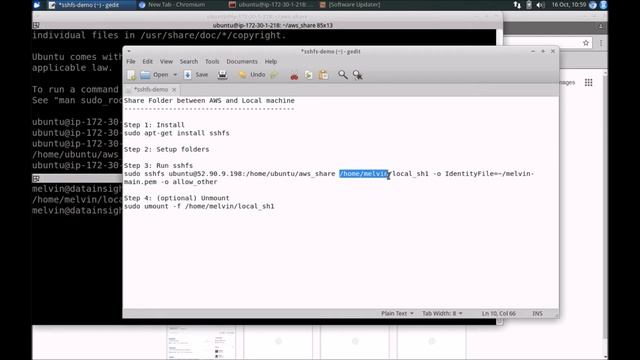Image resolution: width=640 pixels, height=360 pixels.
Task: Close the *sshfs-demo tab
Action: tap(174, 89)
